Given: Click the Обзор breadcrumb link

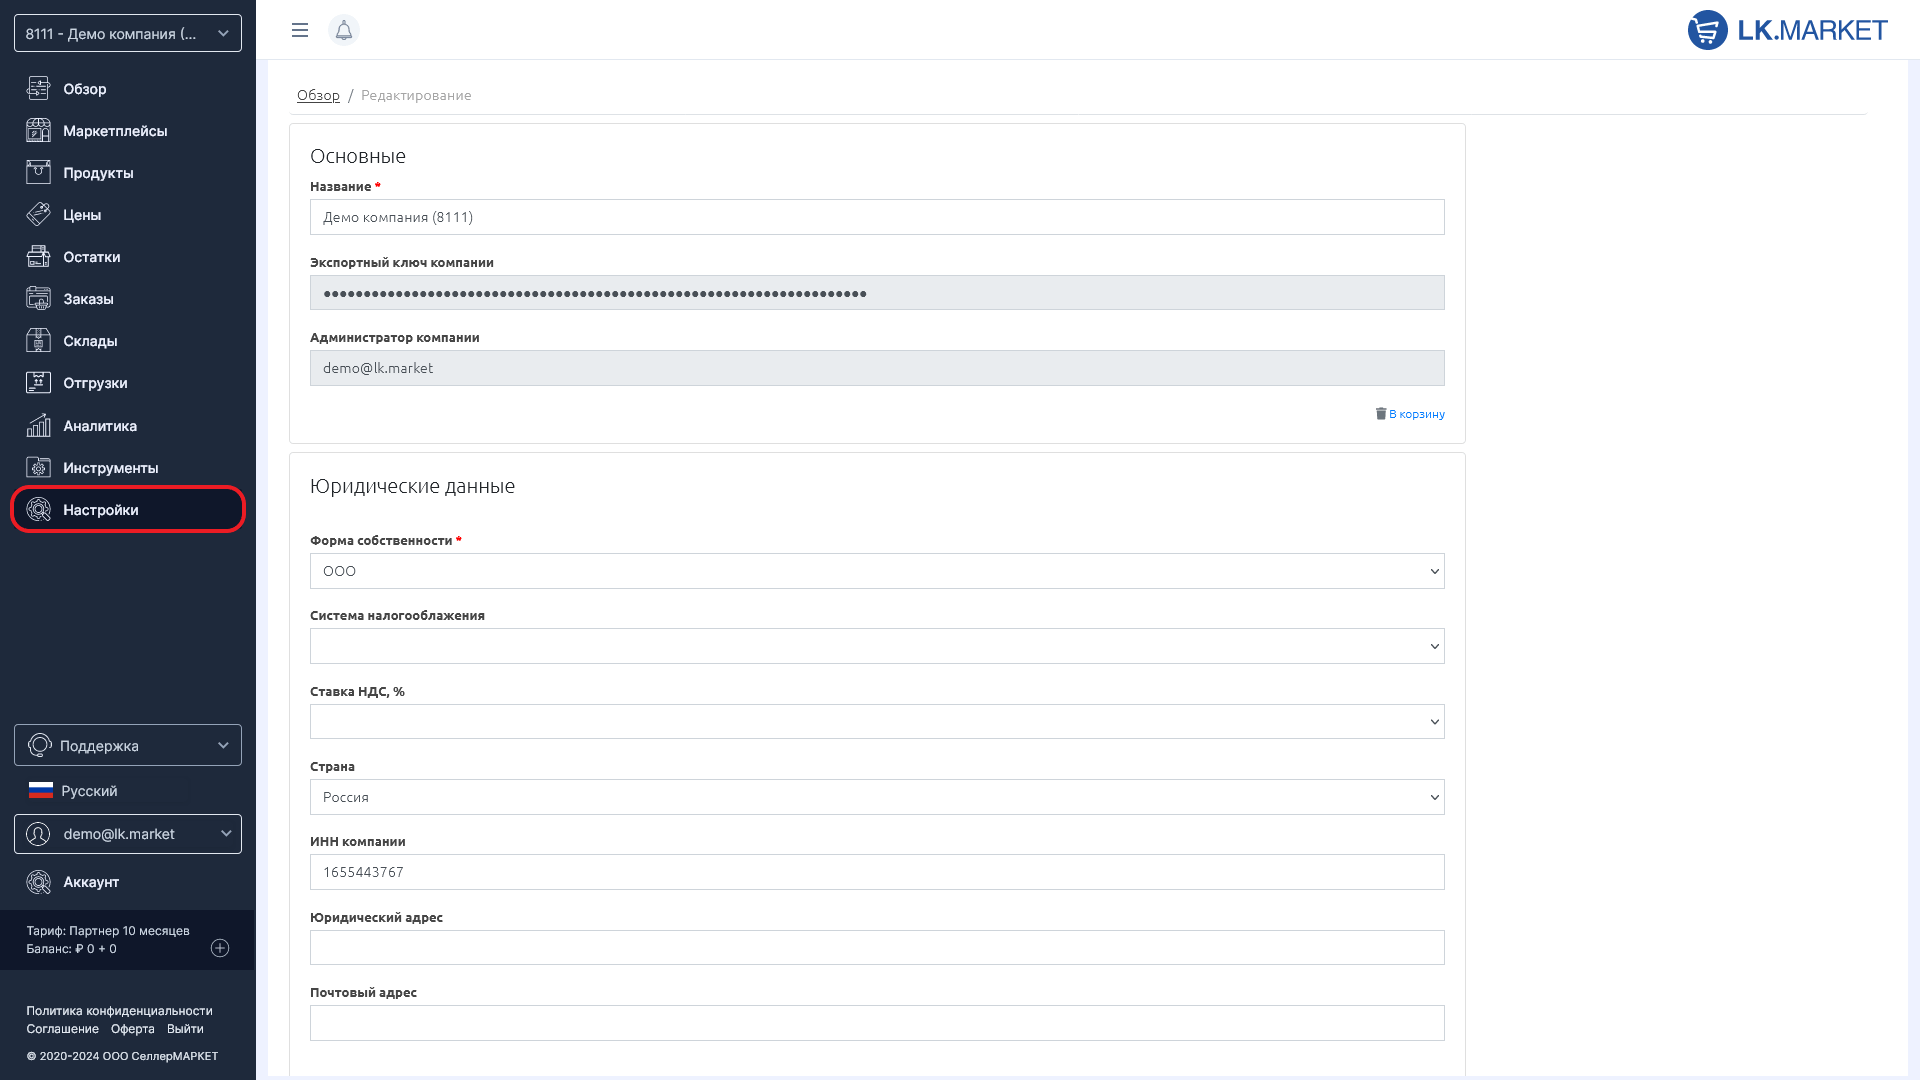Looking at the screenshot, I should point(318,95).
